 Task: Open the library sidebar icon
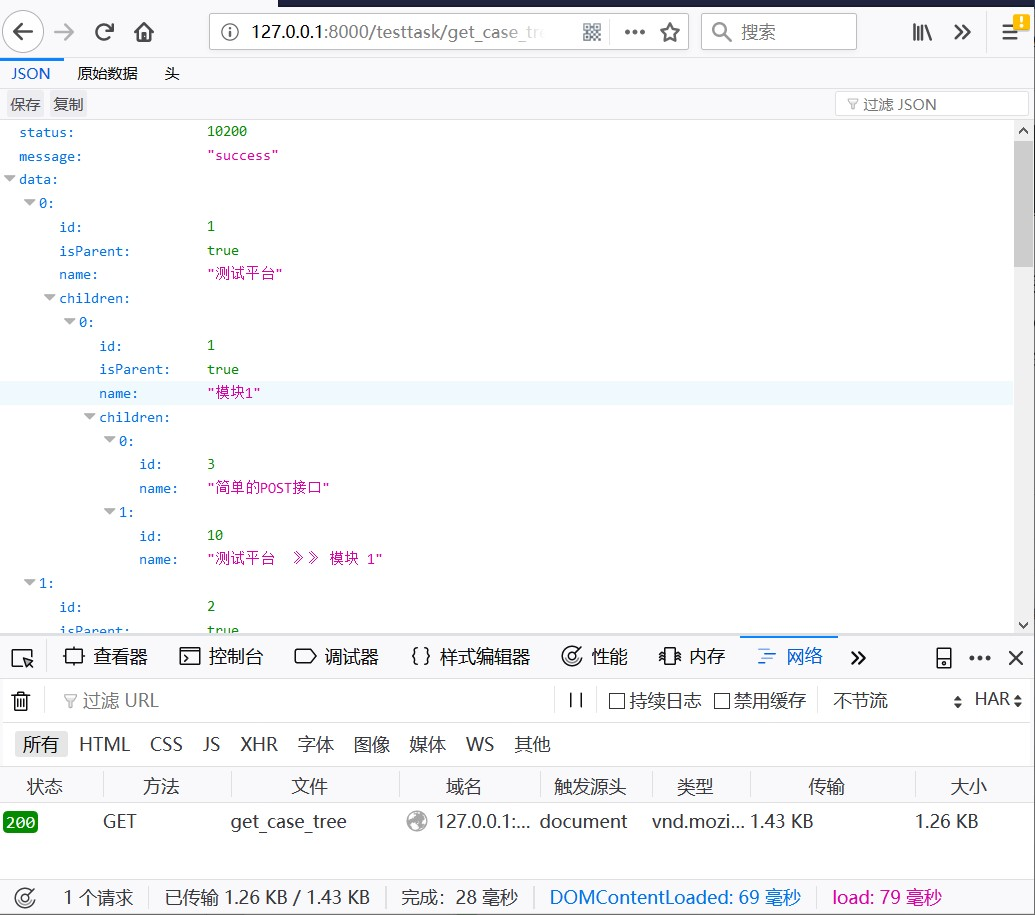point(921,32)
